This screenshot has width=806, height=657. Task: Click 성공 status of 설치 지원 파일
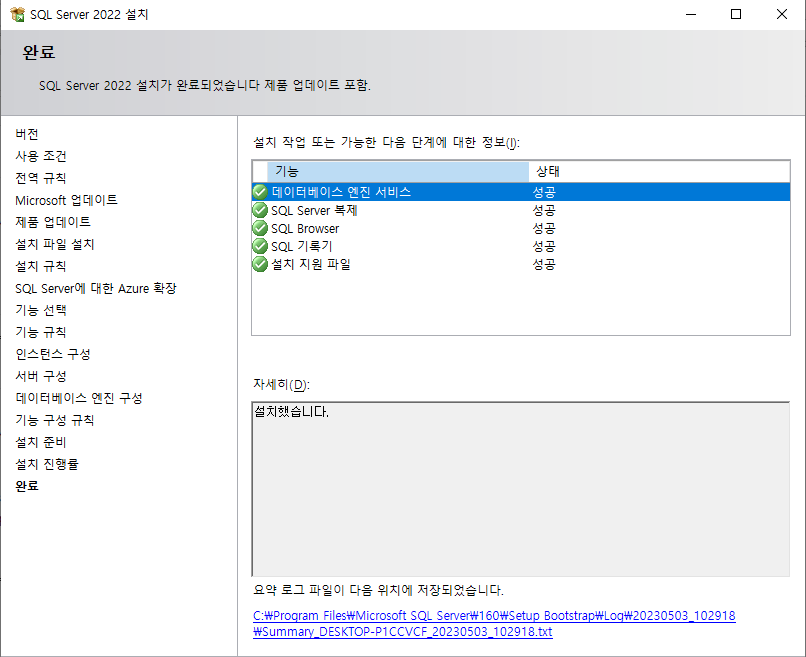point(544,264)
